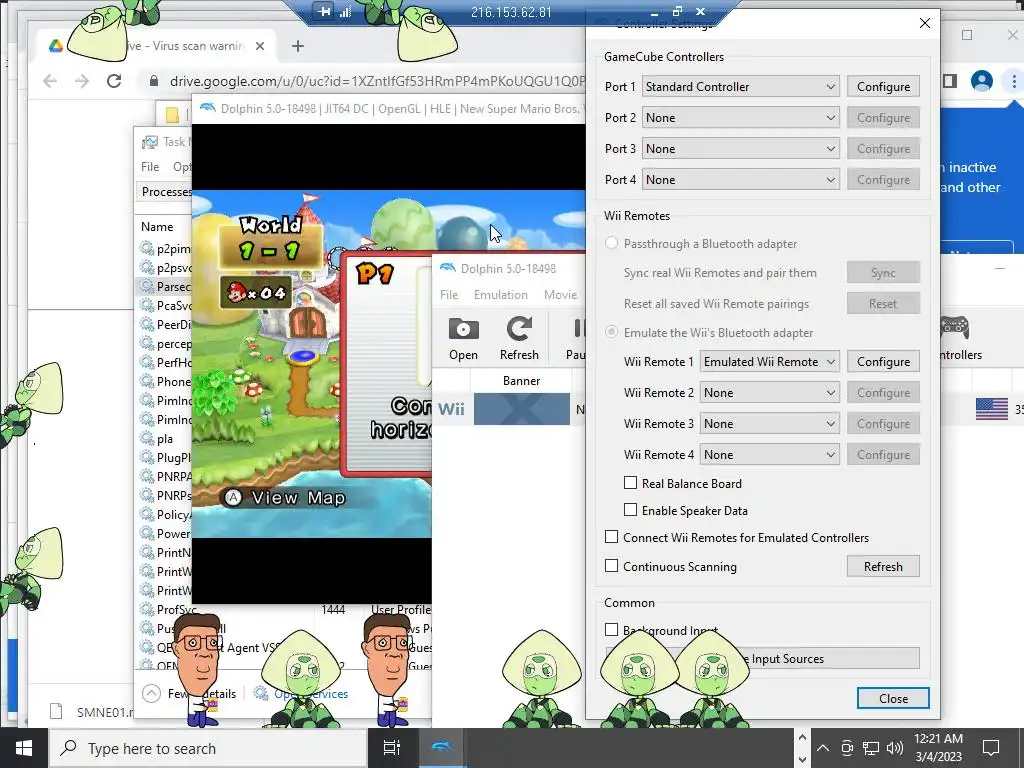Click the taskbar clock
The height and width of the screenshot is (768, 1024).
click(x=938, y=748)
